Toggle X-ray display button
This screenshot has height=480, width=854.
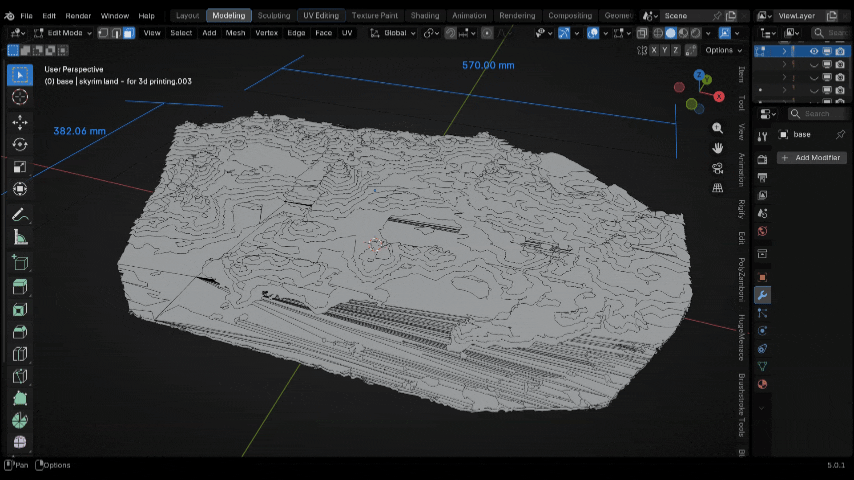(x=642, y=33)
